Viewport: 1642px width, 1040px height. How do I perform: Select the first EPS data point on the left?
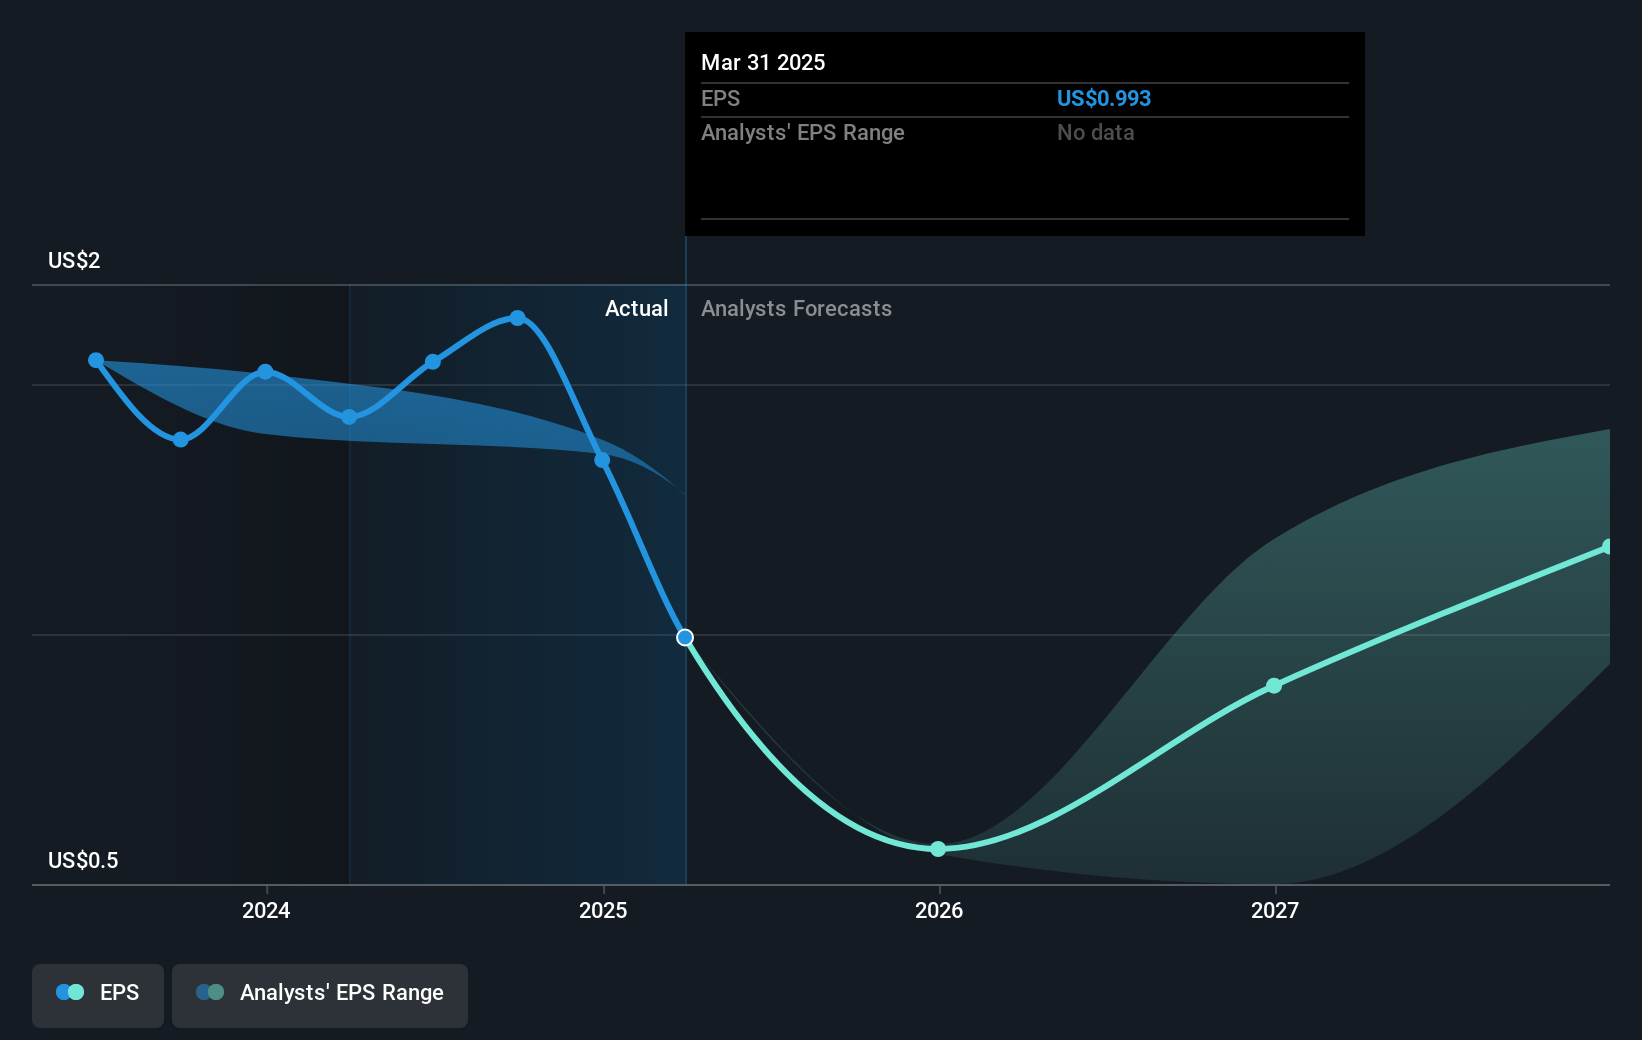(x=95, y=359)
